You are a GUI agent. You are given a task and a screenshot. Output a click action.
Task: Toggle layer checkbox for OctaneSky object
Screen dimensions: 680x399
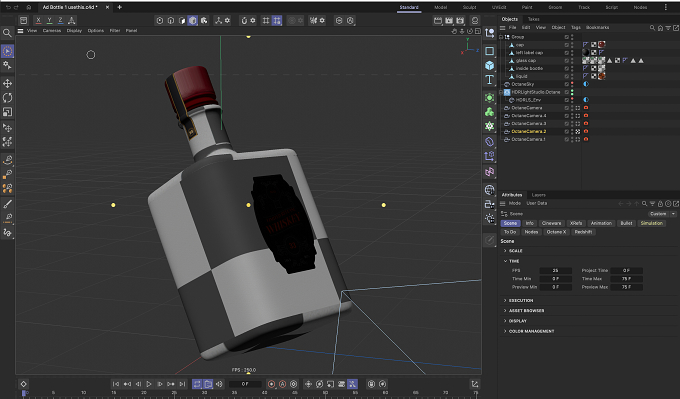566,84
